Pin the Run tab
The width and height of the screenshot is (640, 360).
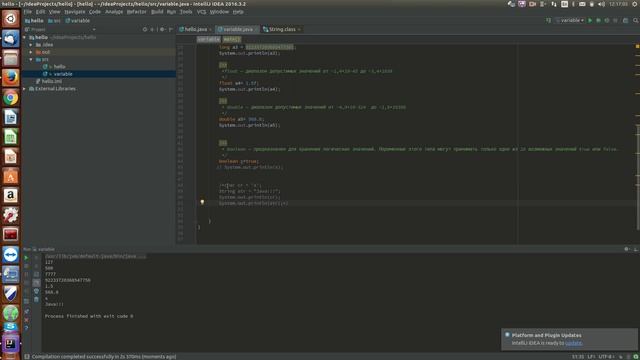click(x=26, y=311)
